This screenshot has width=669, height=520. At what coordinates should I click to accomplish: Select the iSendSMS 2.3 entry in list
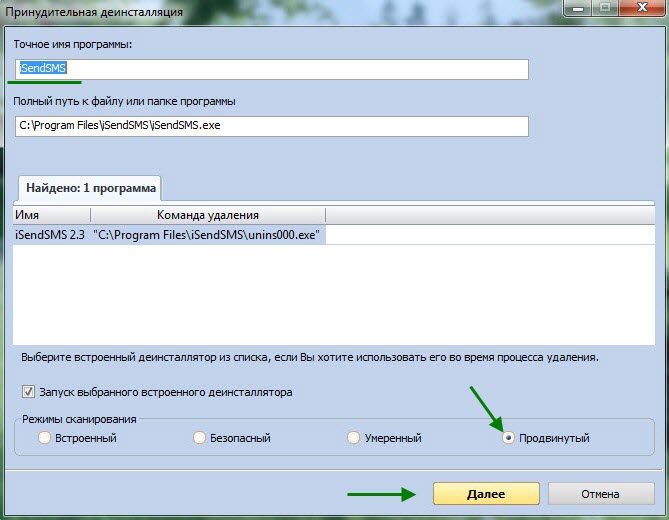[50, 235]
